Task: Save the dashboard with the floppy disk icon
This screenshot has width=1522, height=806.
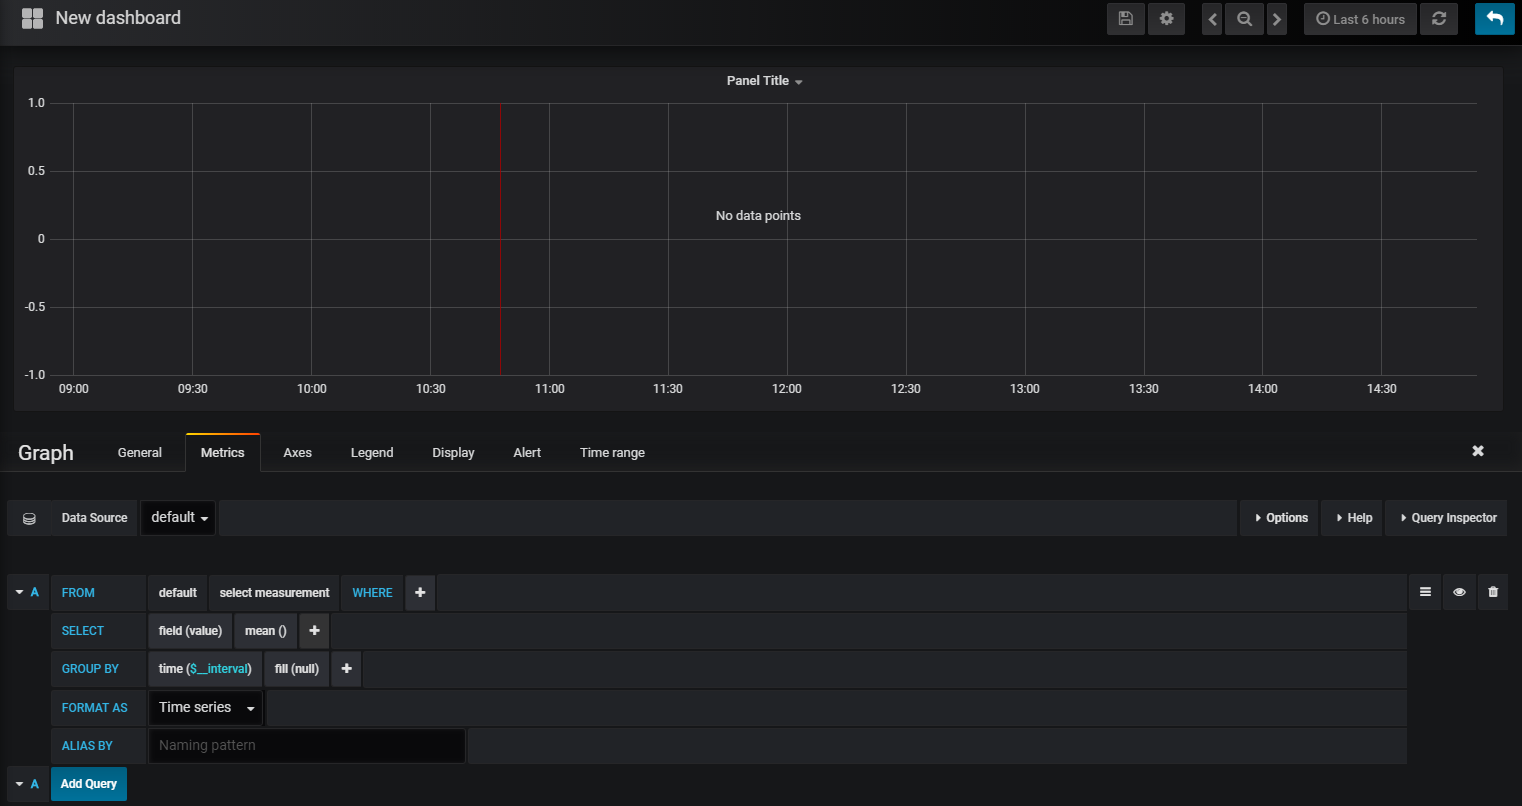Action: 1126,19
